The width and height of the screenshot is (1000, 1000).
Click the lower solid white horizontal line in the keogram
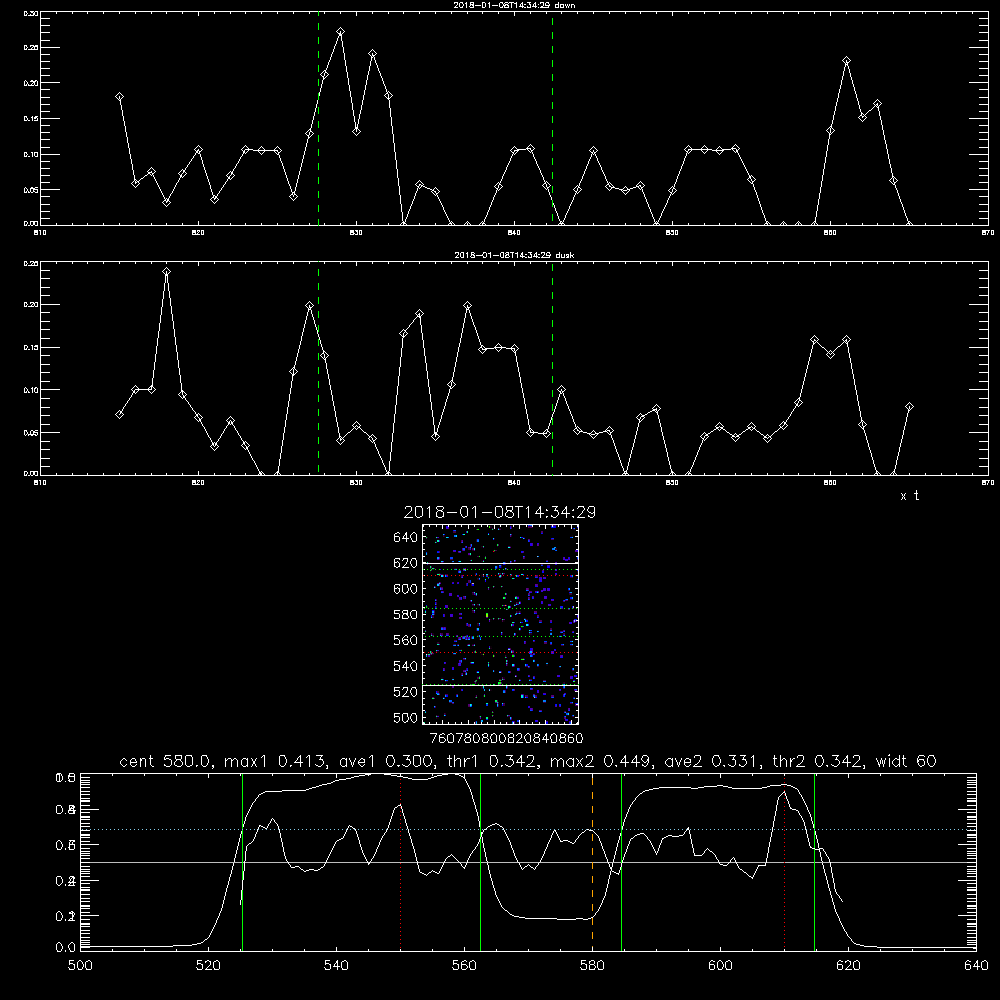[501, 685]
